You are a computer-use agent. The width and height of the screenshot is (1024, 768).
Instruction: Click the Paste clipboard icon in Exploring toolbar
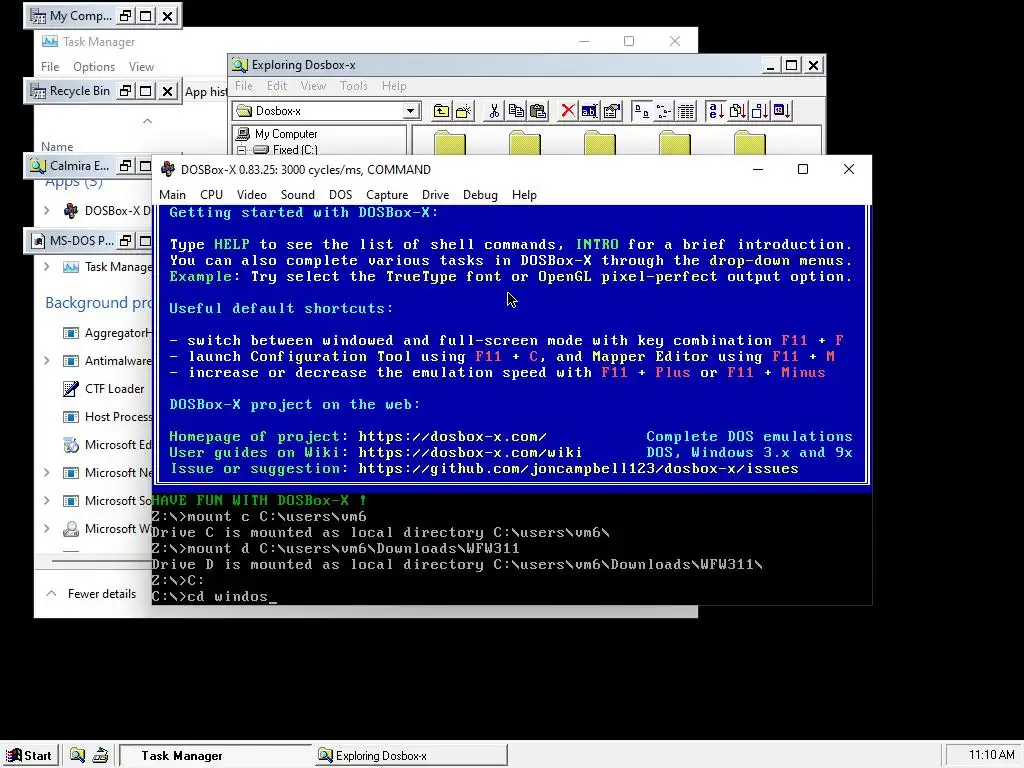point(538,111)
